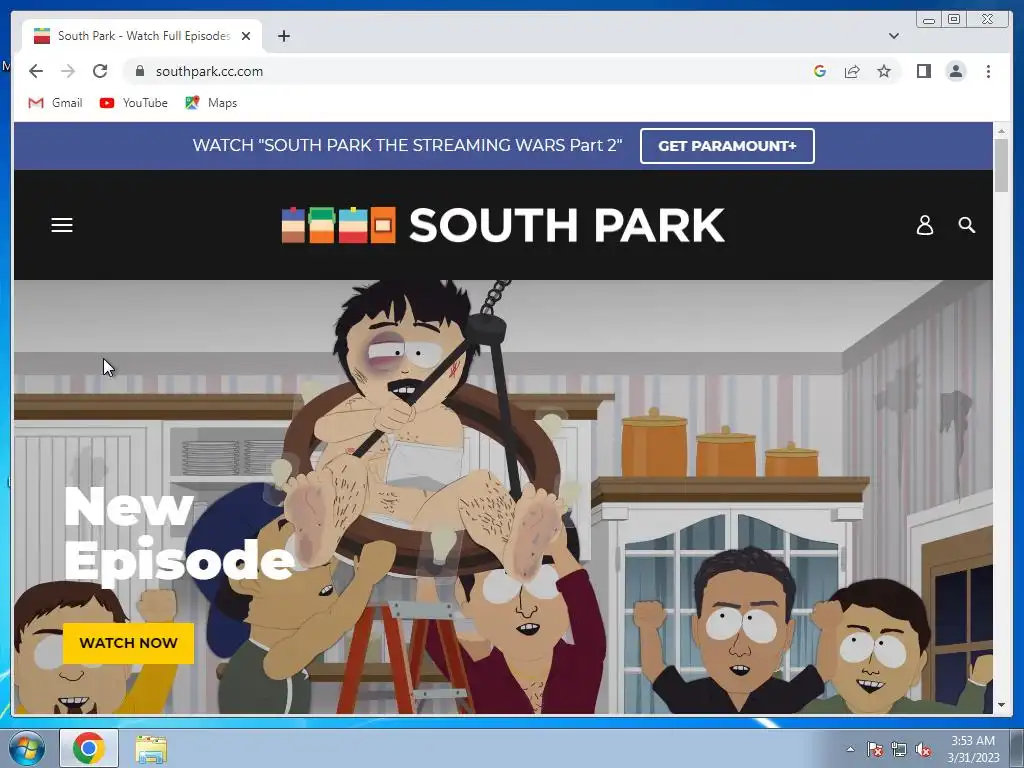Open the Chrome profile avatar

(x=956, y=71)
